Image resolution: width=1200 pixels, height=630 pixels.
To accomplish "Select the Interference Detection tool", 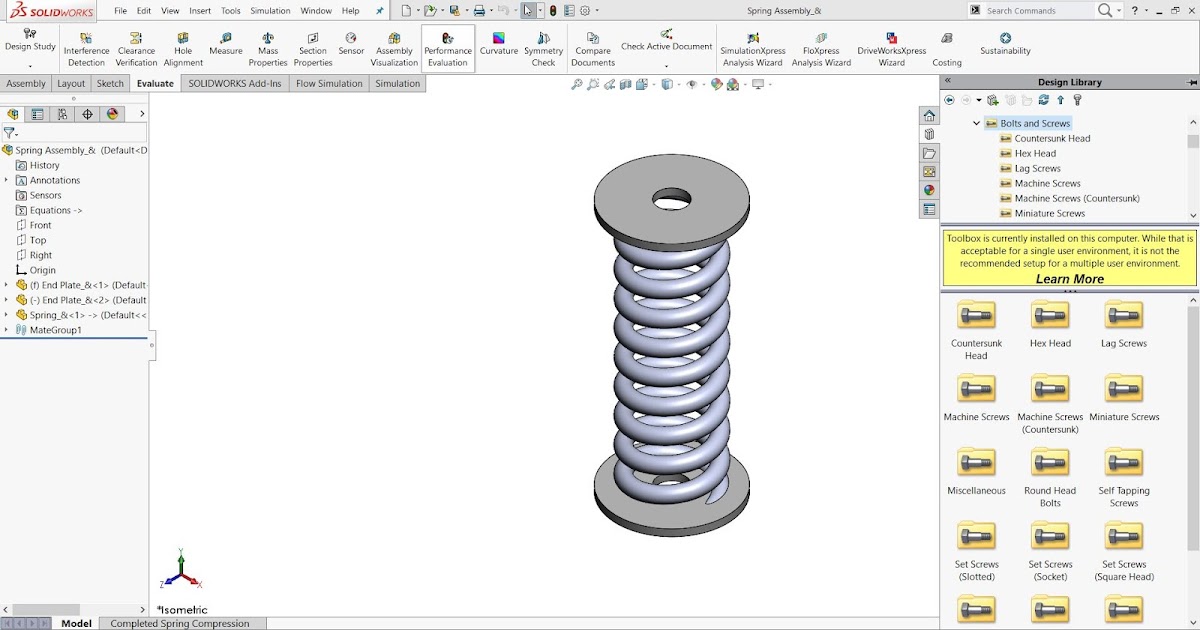I will click(85, 46).
